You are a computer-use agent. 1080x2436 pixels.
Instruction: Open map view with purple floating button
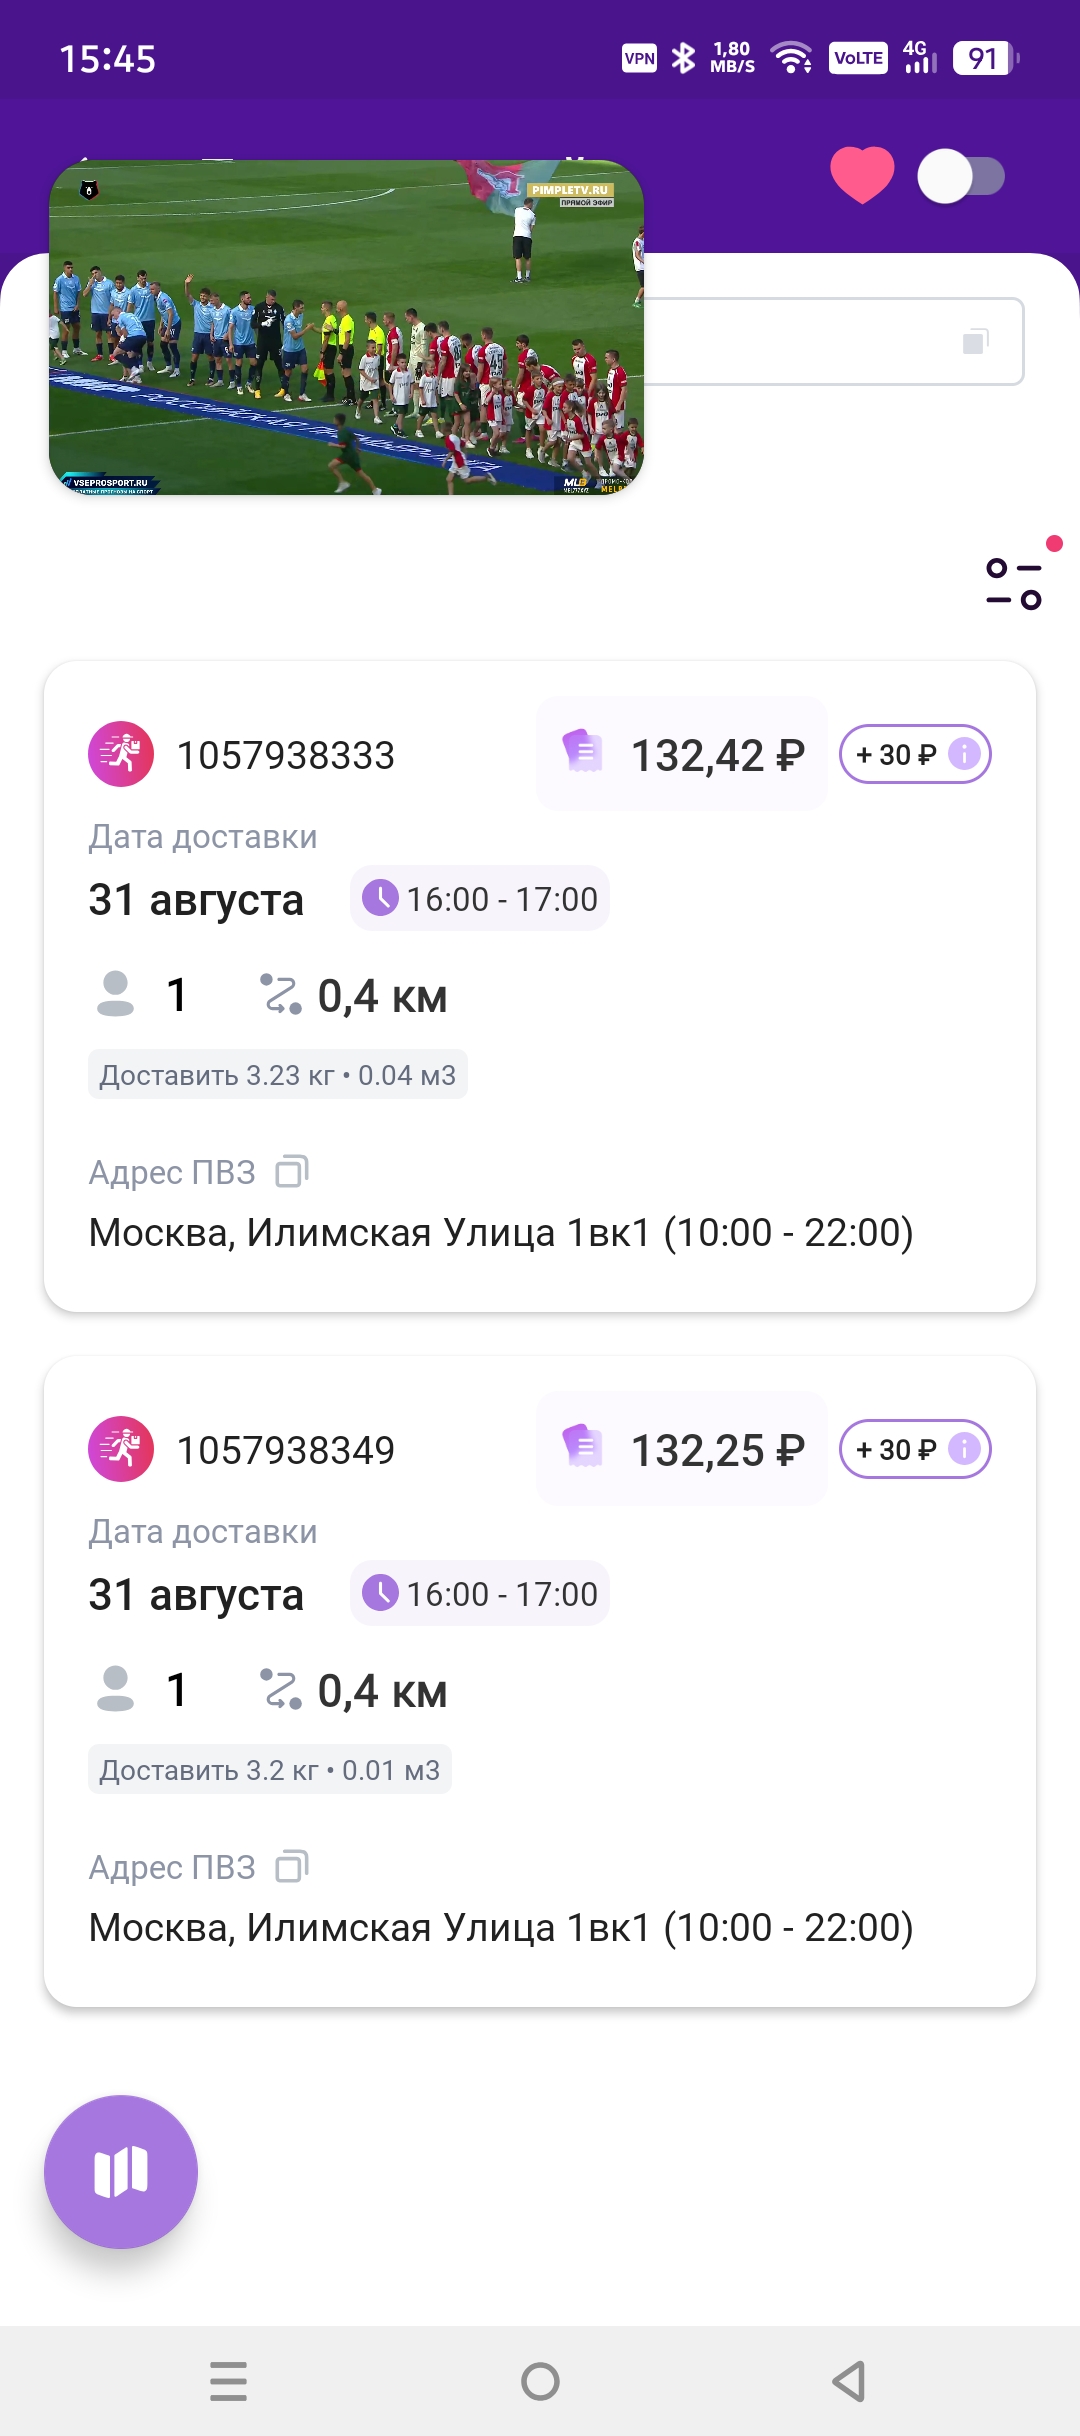pyautogui.click(x=121, y=2172)
